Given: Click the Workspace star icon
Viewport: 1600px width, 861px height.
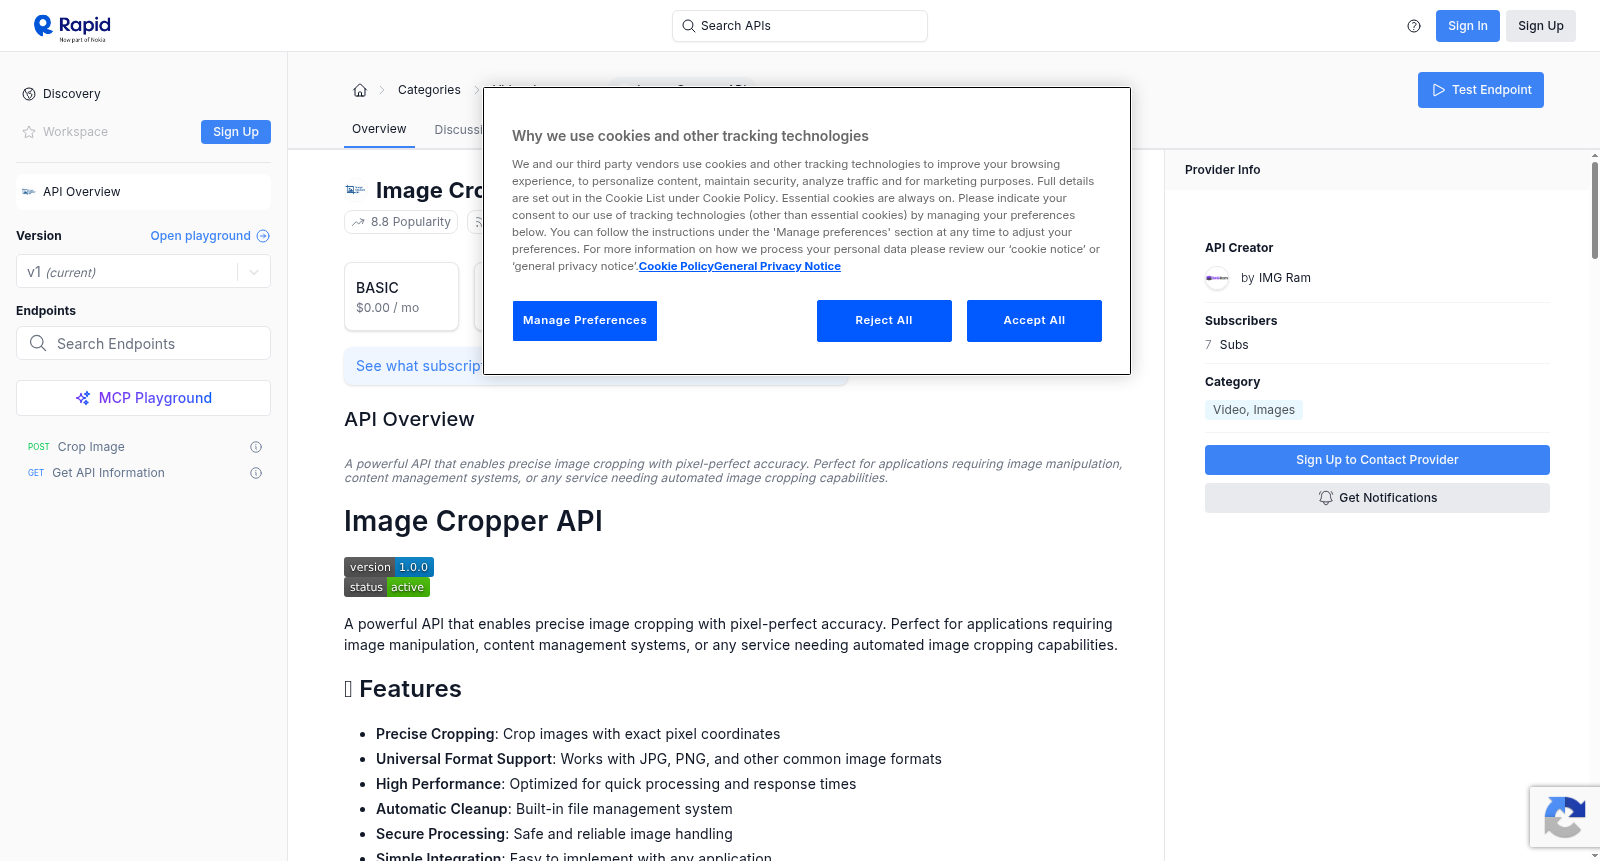Looking at the screenshot, I should (x=29, y=132).
